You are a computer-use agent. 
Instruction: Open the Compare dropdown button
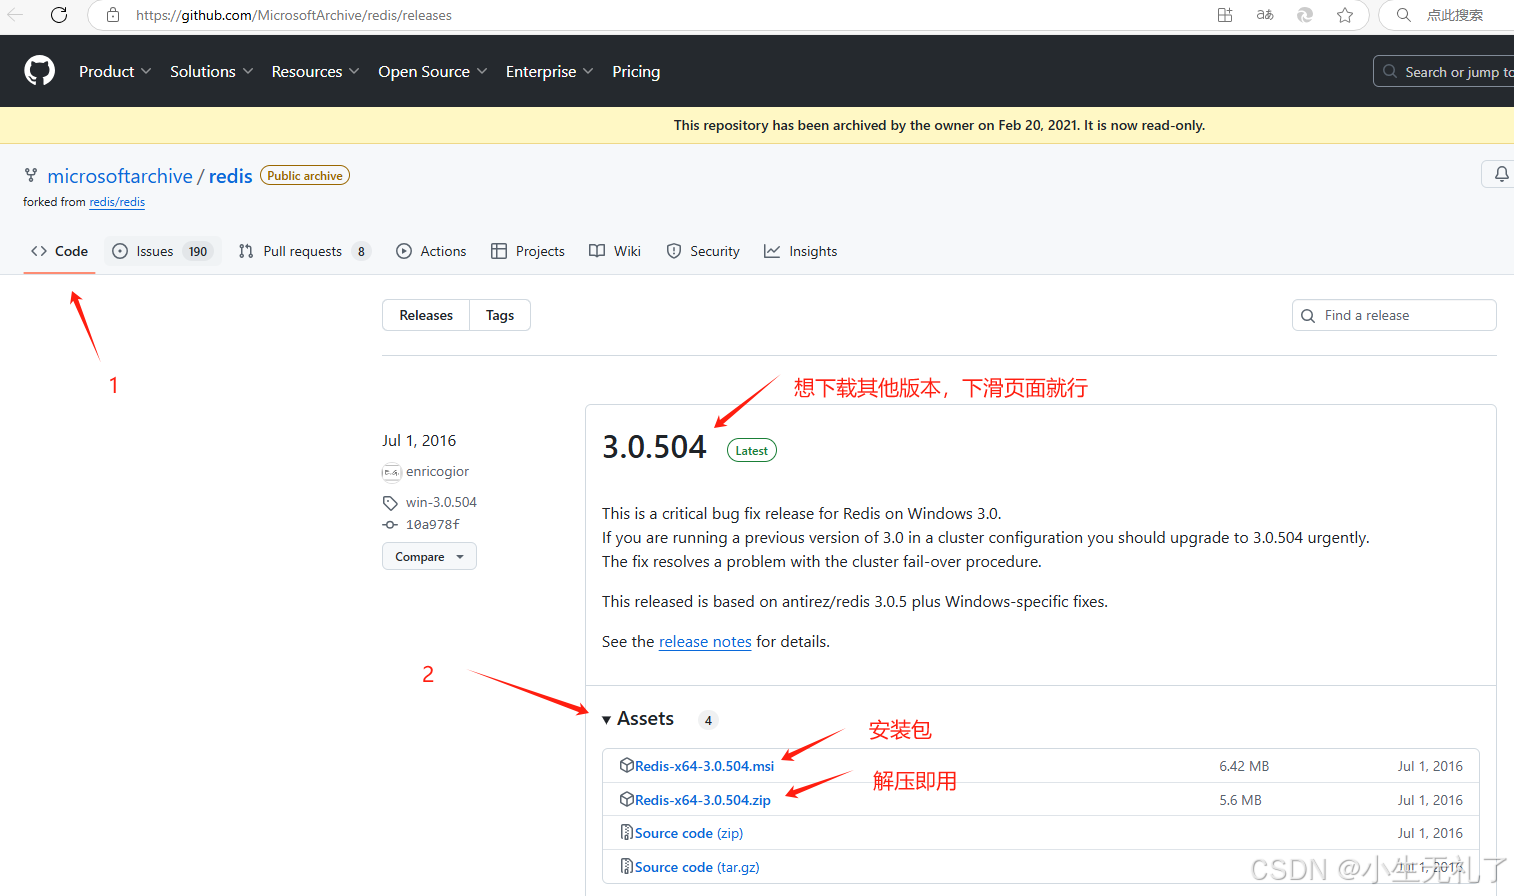pos(429,556)
